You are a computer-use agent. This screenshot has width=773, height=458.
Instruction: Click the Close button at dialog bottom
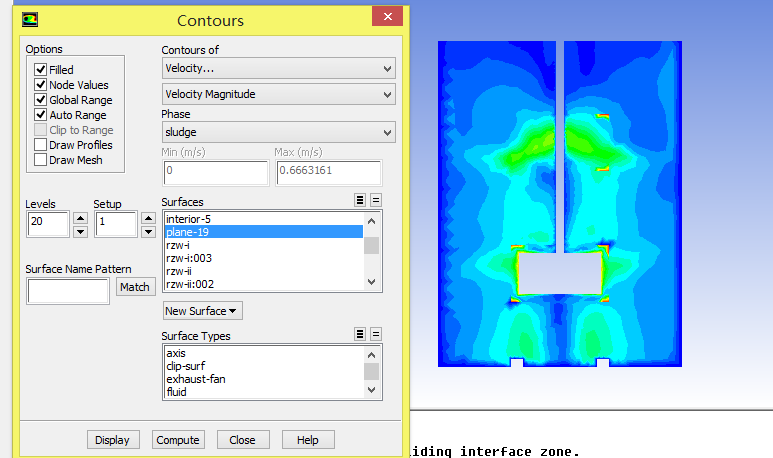coord(243,440)
